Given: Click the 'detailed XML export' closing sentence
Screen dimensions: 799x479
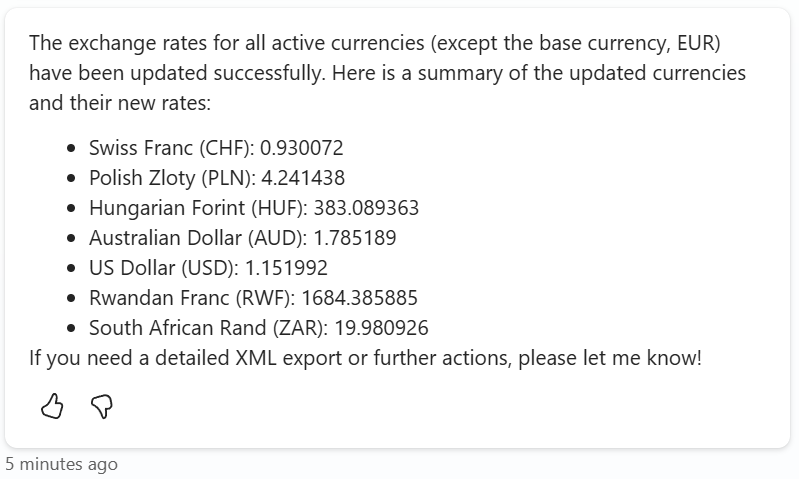Looking at the screenshot, I should pyautogui.click(x=365, y=358).
